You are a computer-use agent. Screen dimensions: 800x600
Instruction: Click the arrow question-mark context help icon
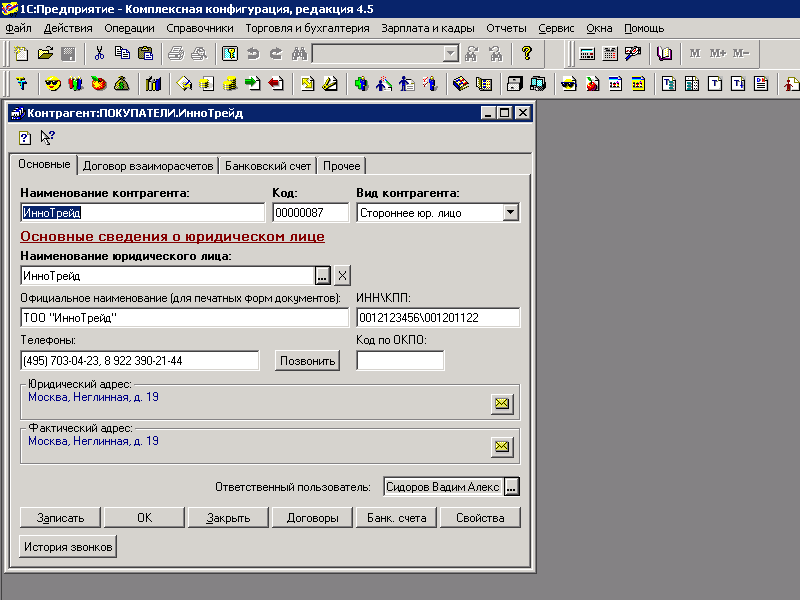[x=47, y=138]
